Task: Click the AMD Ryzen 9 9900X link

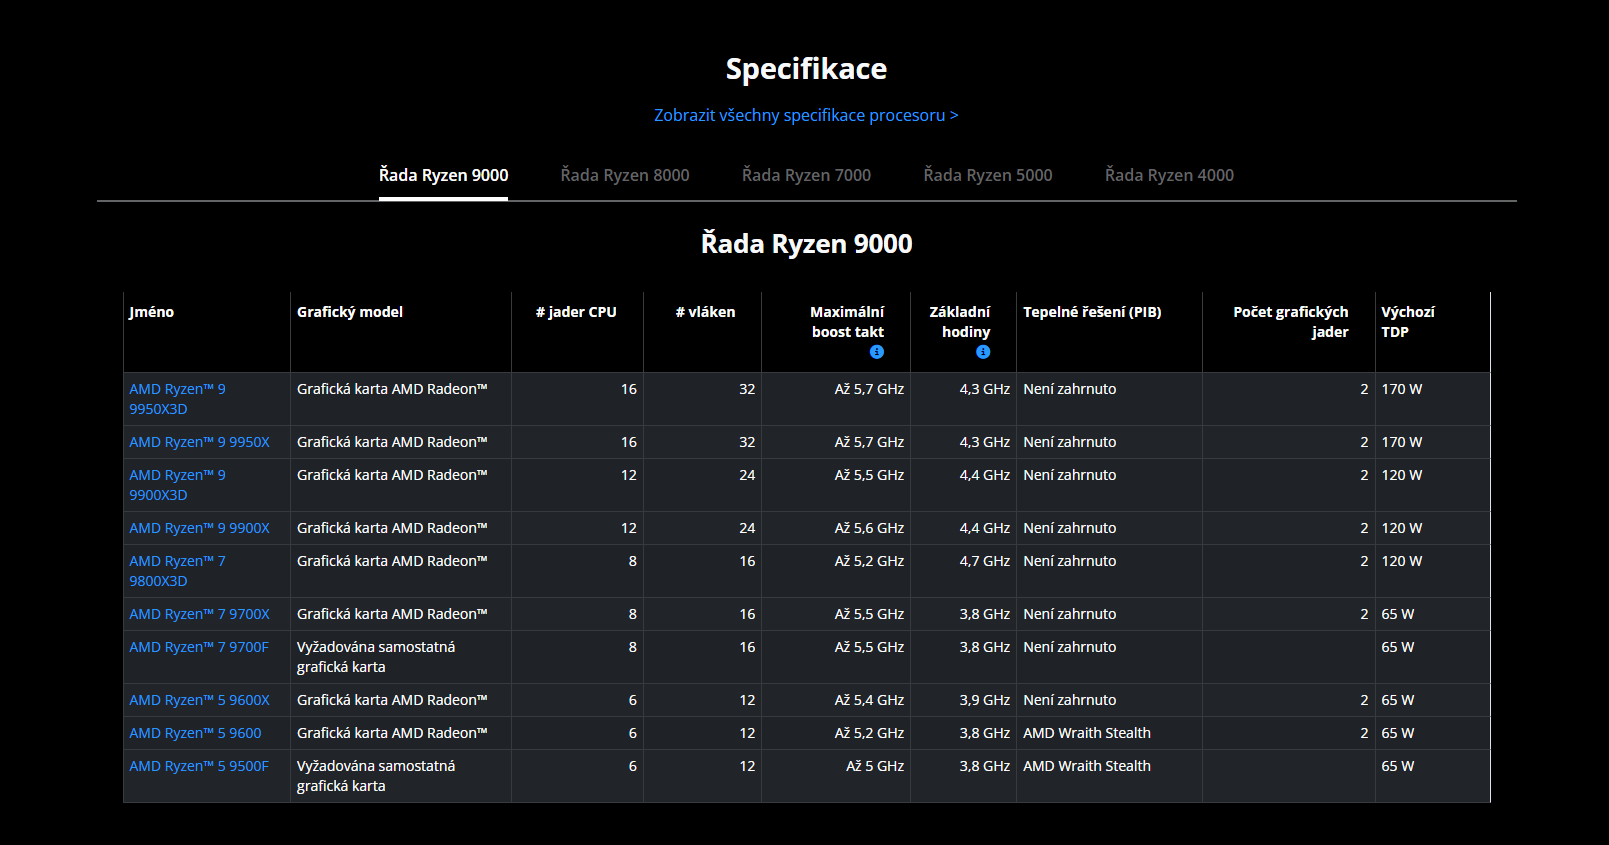Action: [199, 528]
